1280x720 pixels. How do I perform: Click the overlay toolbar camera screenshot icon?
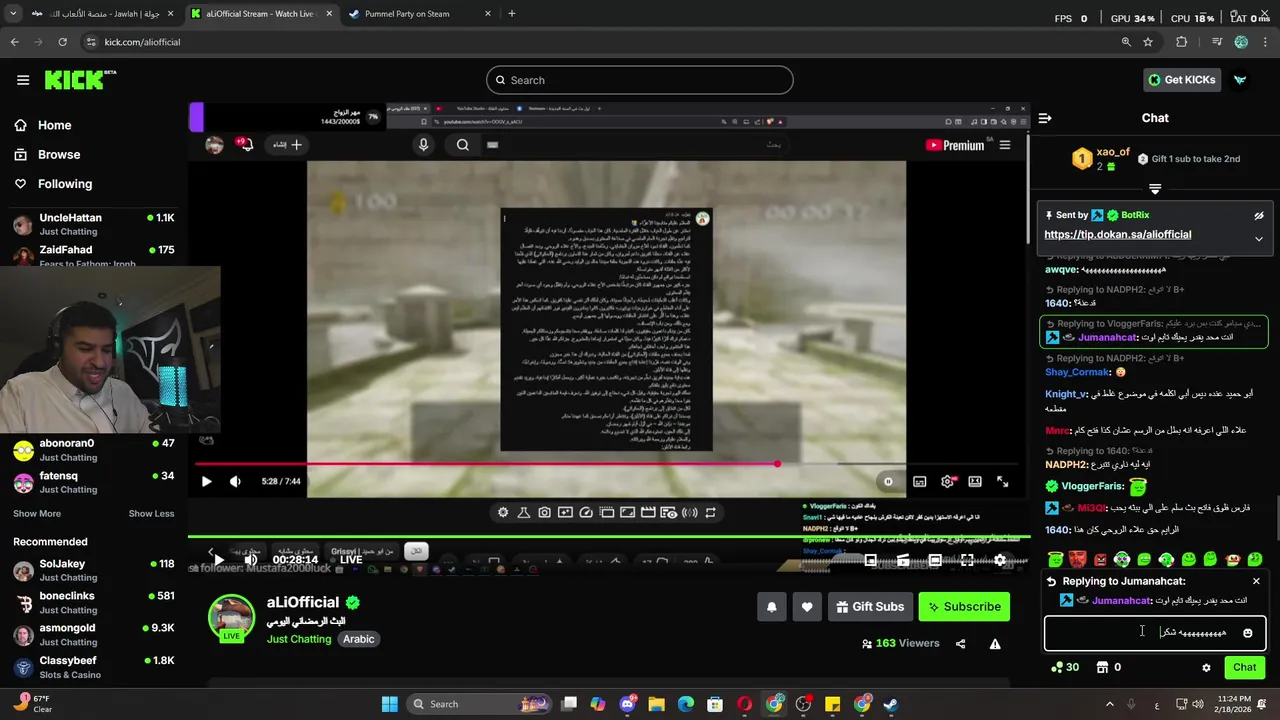coord(544,512)
